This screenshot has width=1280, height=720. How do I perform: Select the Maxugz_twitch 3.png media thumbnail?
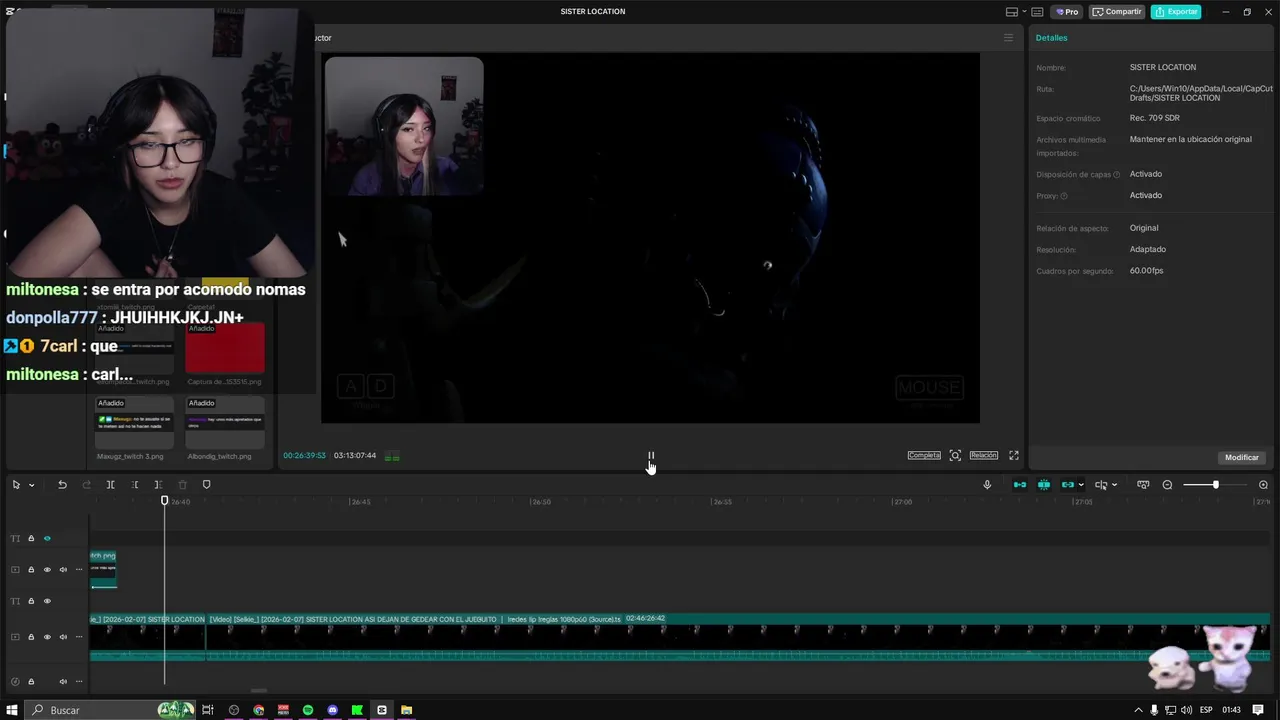(x=134, y=422)
